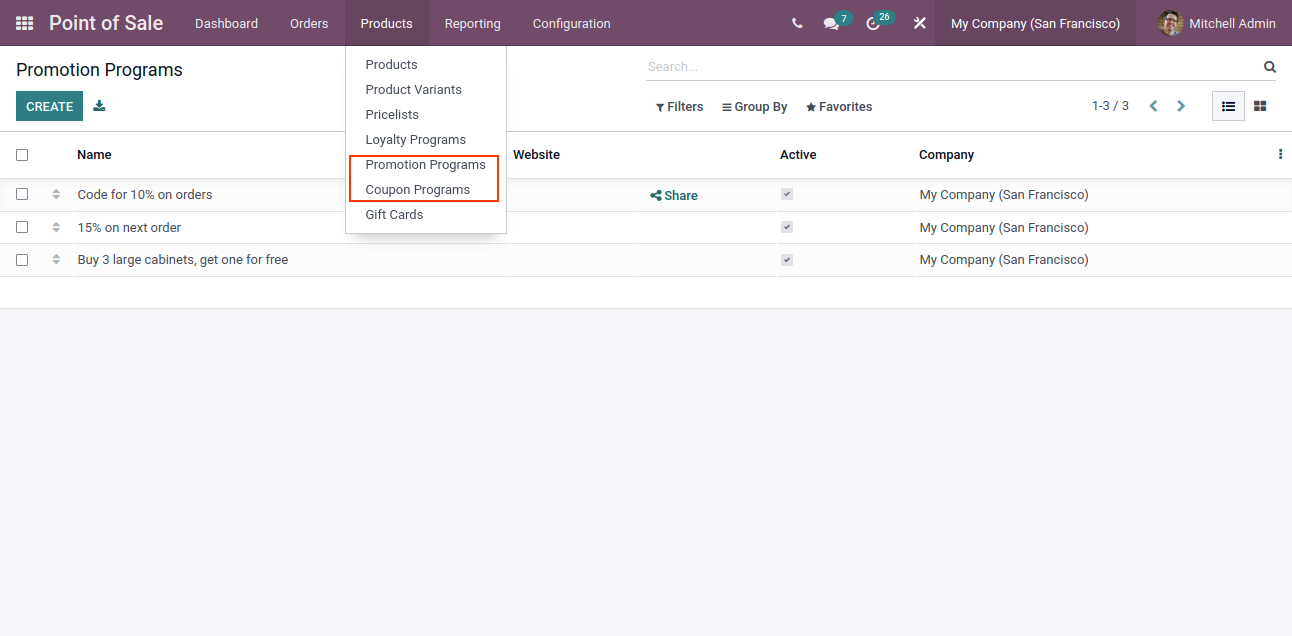Click the phone call icon
The width and height of the screenshot is (1292, 636).
point(796,23)
